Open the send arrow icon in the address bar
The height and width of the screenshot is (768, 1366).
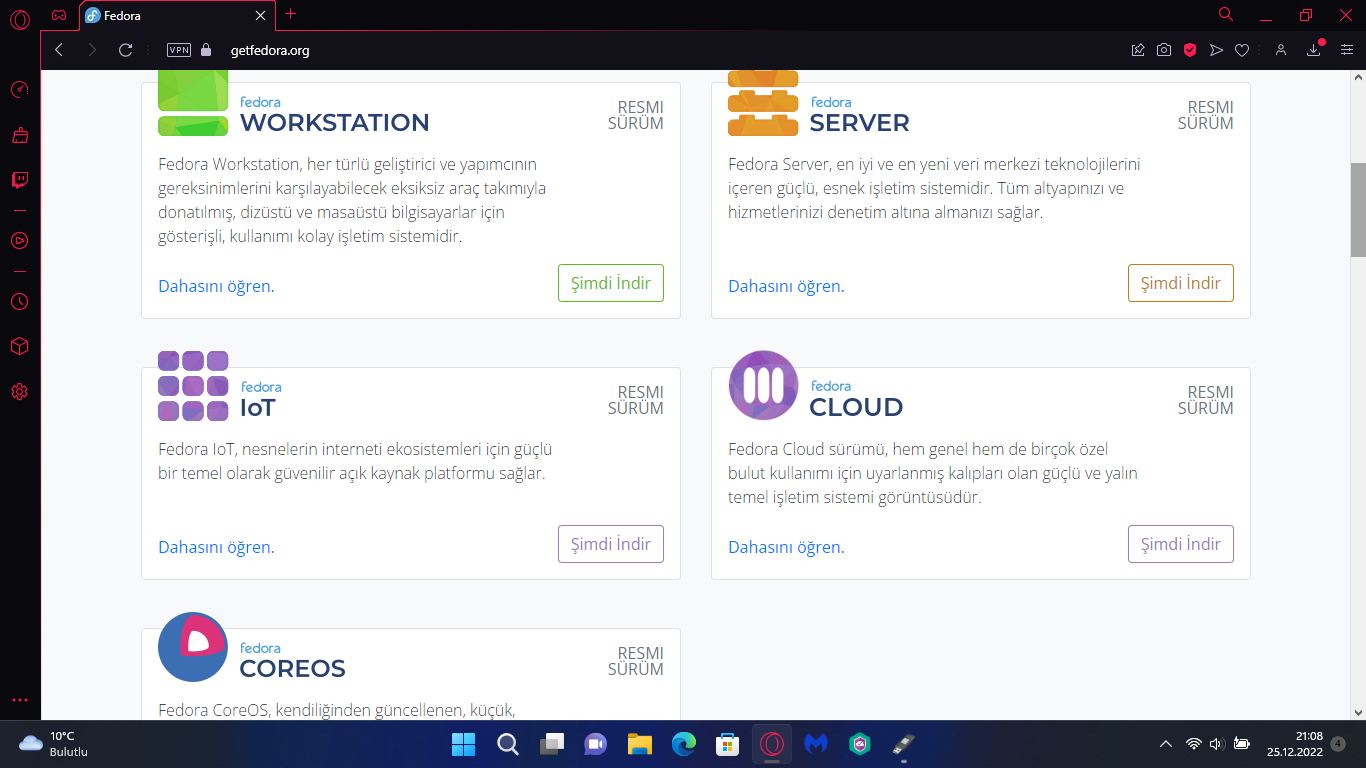pyautogui.click(x=1216, y=50)
